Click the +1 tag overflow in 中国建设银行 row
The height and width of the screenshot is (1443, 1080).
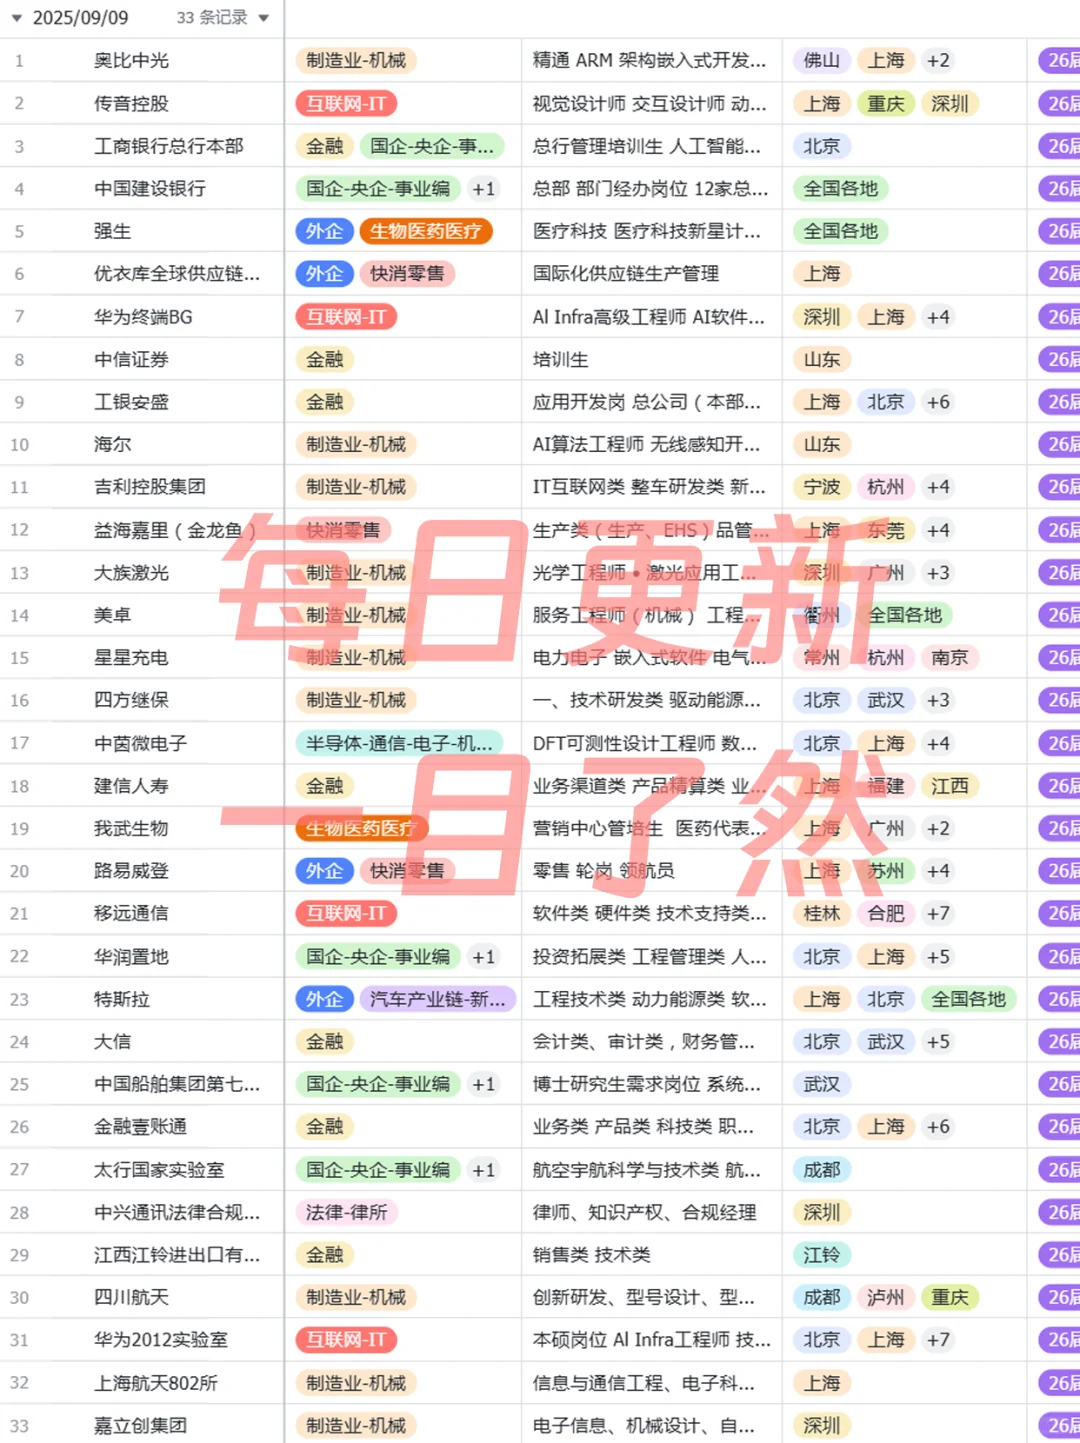(x=484, y=189)
